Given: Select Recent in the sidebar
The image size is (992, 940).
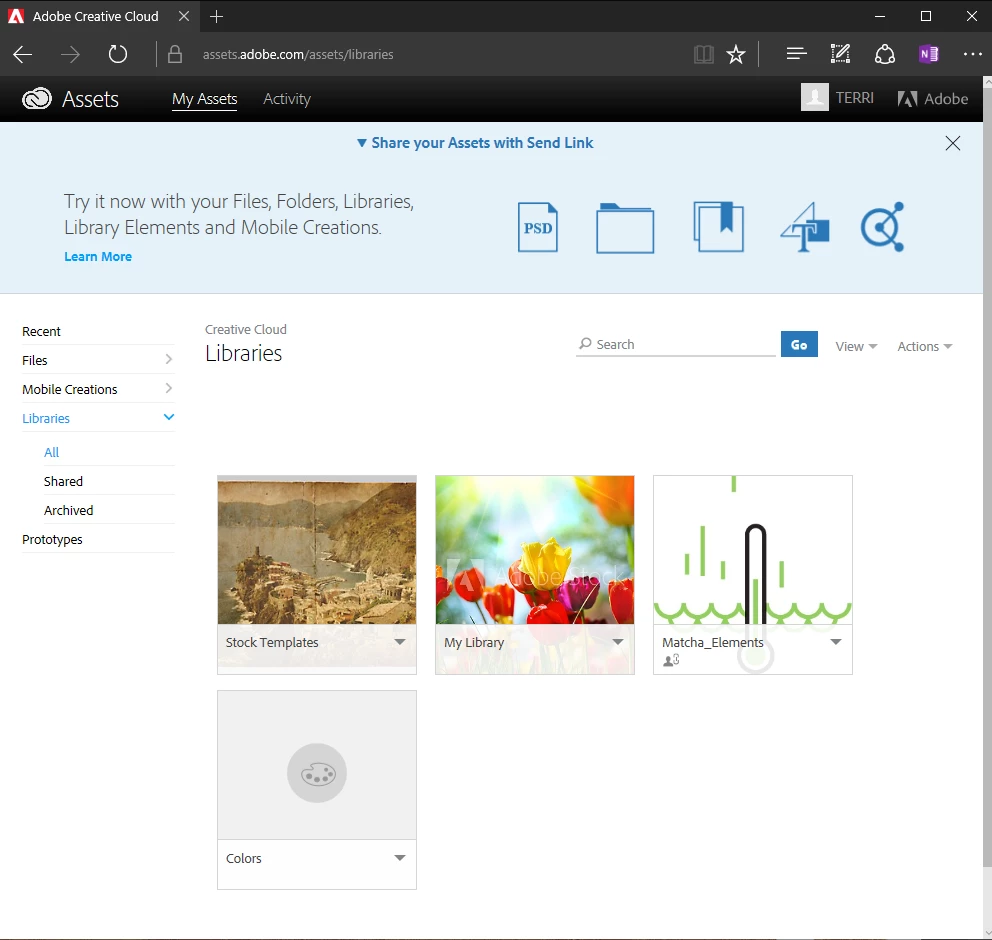Looking at the screenshot, I should pyautogui.click(x=98, y=331).
